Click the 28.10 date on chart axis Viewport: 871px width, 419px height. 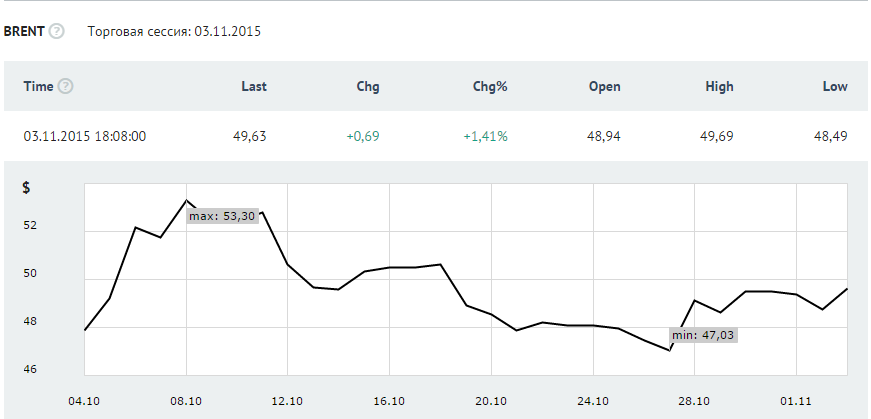[x=694, y=400]
